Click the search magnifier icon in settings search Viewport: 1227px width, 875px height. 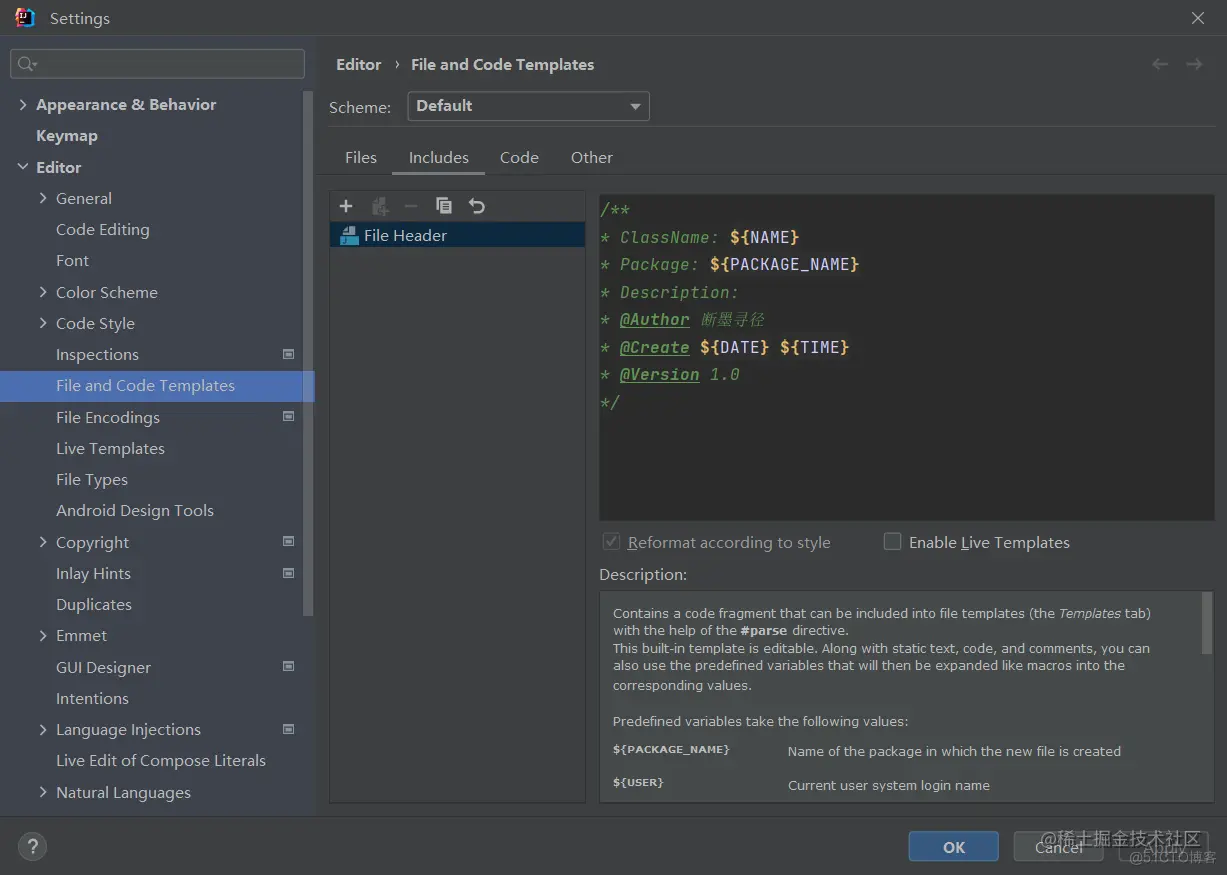27,64
